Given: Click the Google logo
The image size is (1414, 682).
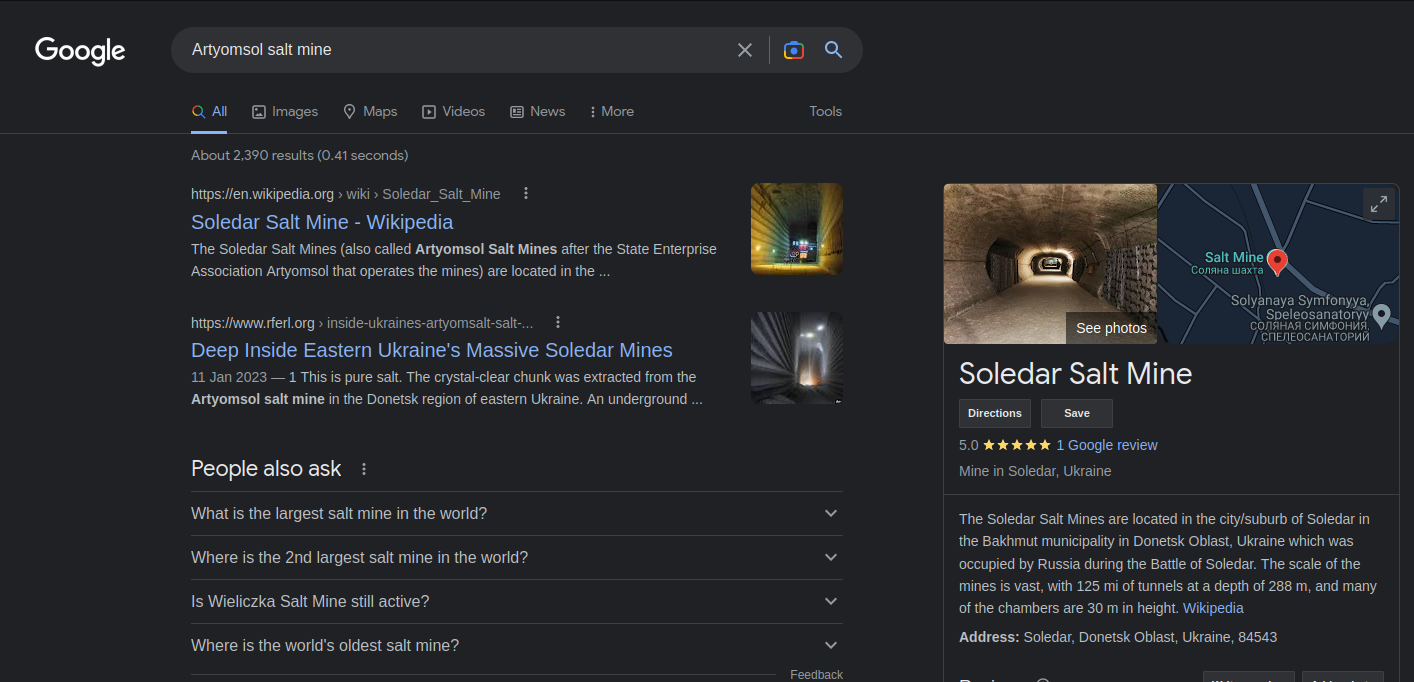Looking at the screenshot, I should pos(80,50).
